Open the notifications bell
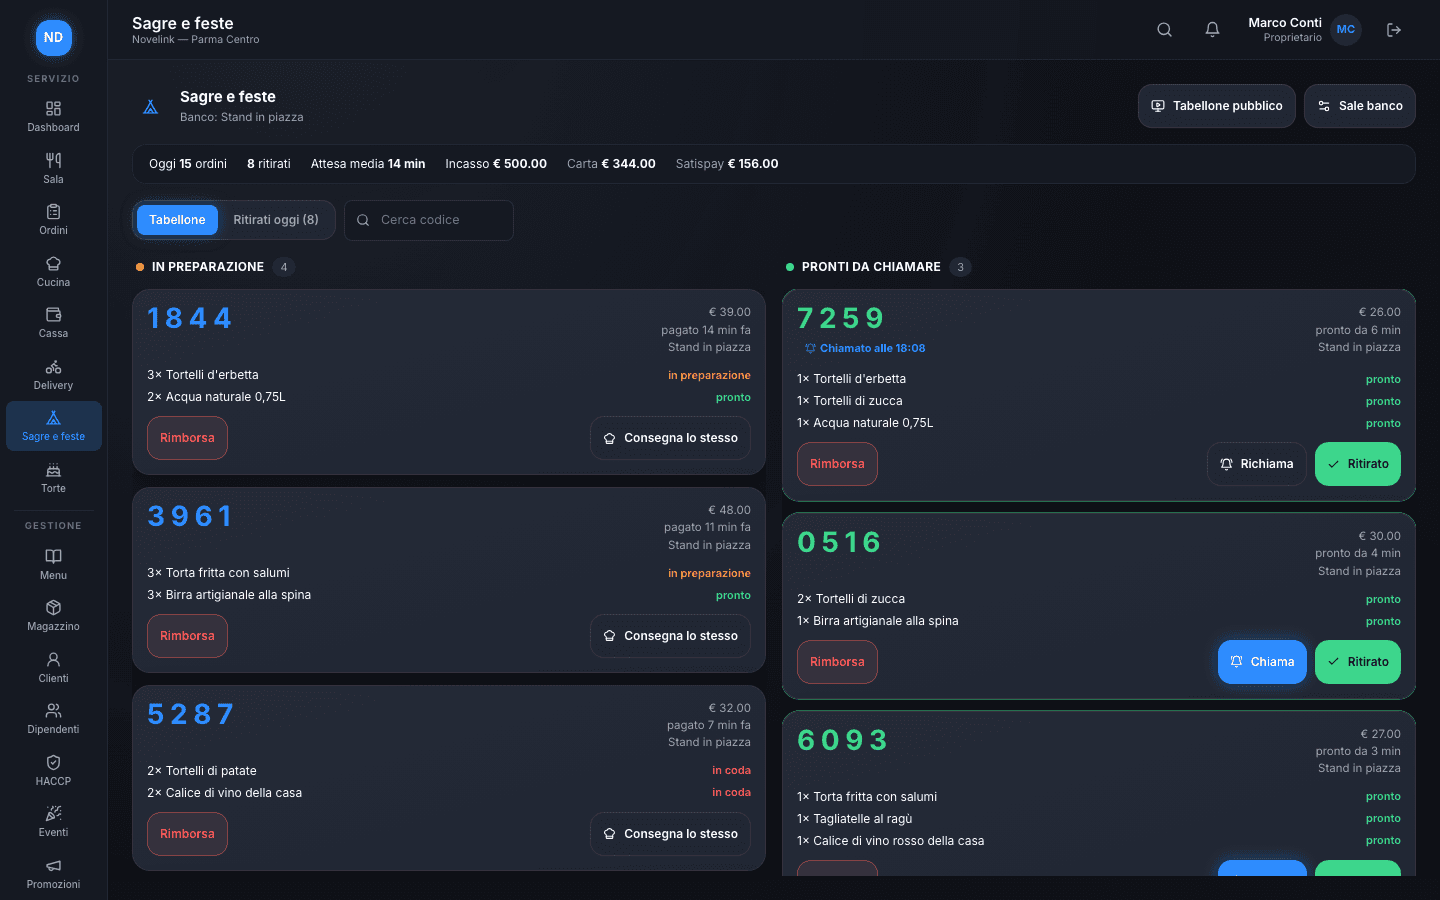 [1212, 30]
